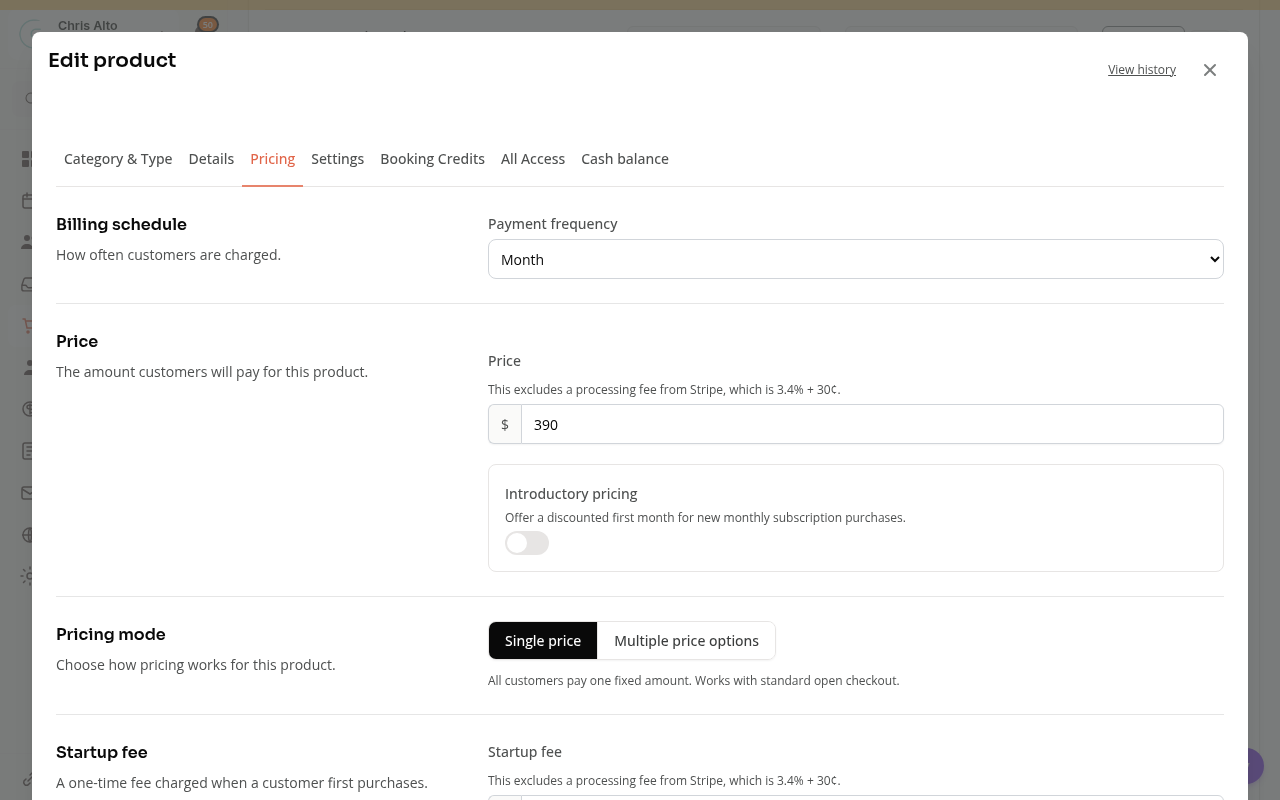The width and height of the screenshot is (1280, 800).
Task: Open the mail envelope sidebar icon
Action: point(27,493)
